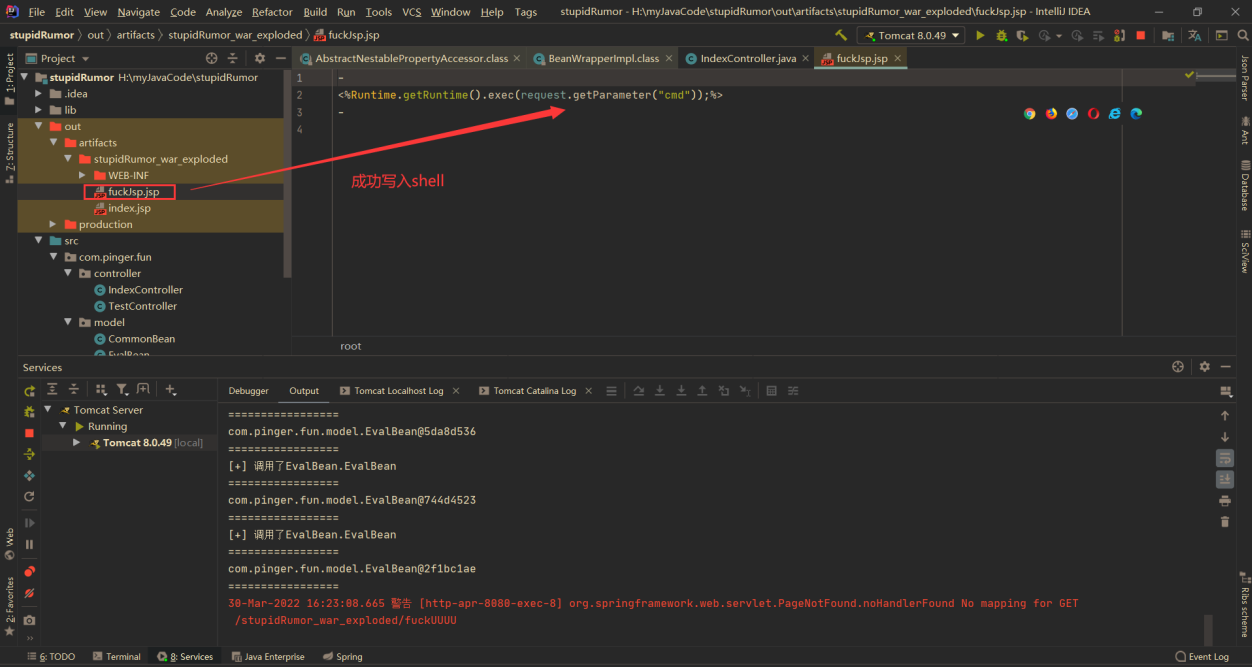This screenshot has height=667, width=1252.
Task: Click the Debug icon in the main toolbar
Action: pyautogui.click(x=1001, y=34)
